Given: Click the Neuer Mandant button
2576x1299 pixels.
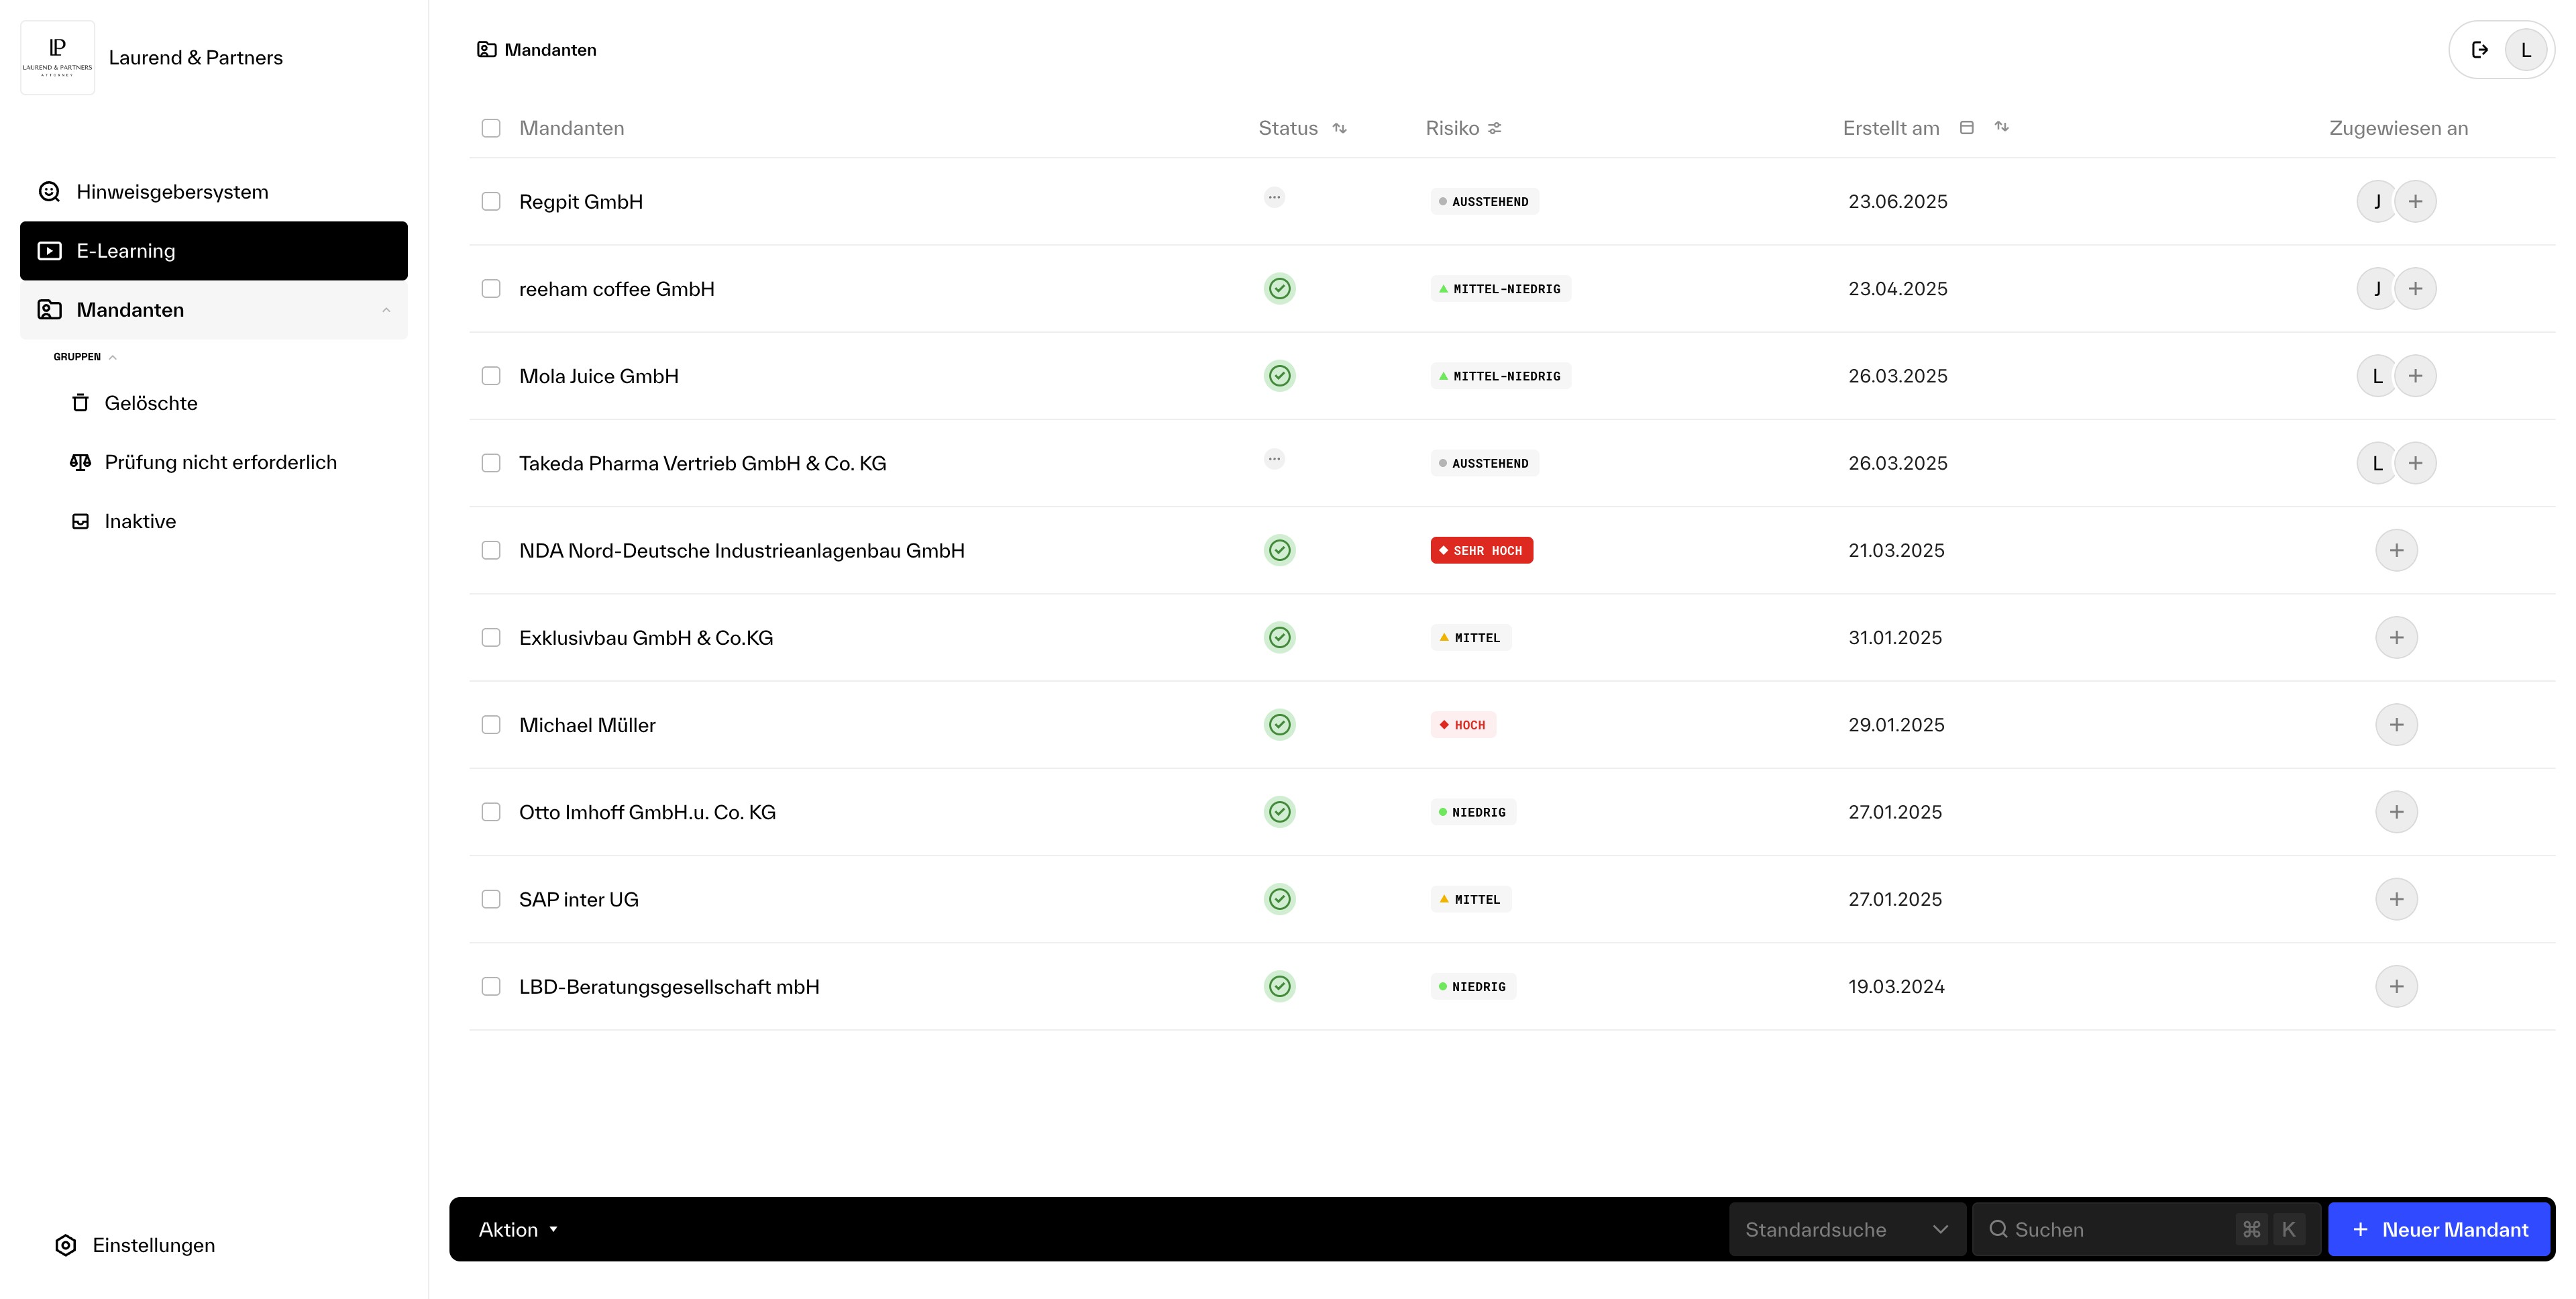Looking at the screenshot, I should click(2439, 1229).
